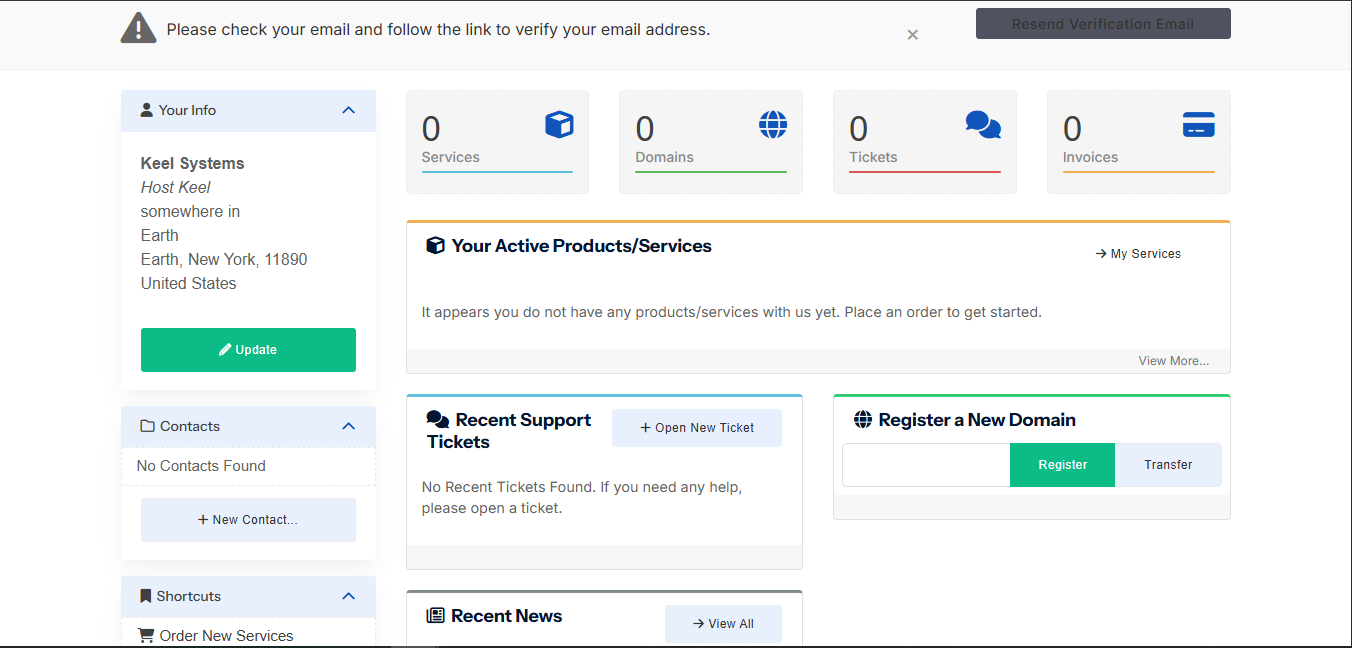
Task: Click the warning triangle icon
Action: click(138, 28)
